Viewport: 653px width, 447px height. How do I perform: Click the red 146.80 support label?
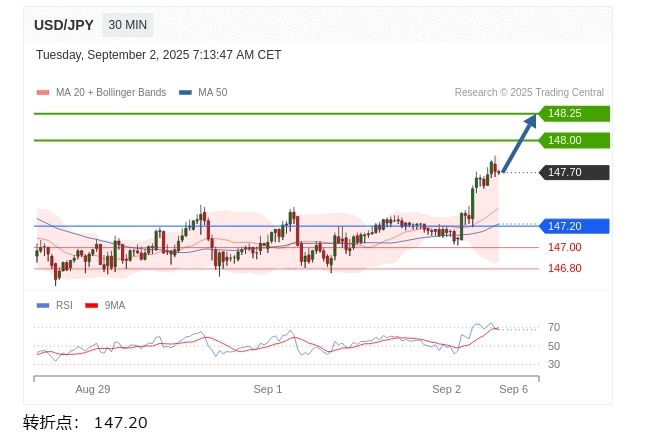(565, 268)
